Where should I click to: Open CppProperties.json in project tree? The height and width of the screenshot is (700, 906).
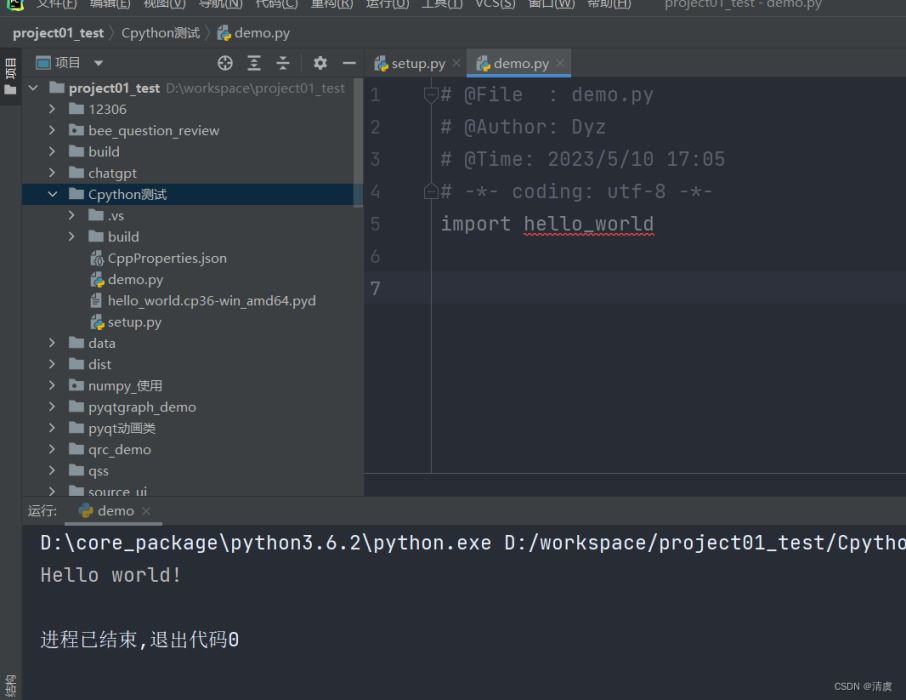click(166, 258)
